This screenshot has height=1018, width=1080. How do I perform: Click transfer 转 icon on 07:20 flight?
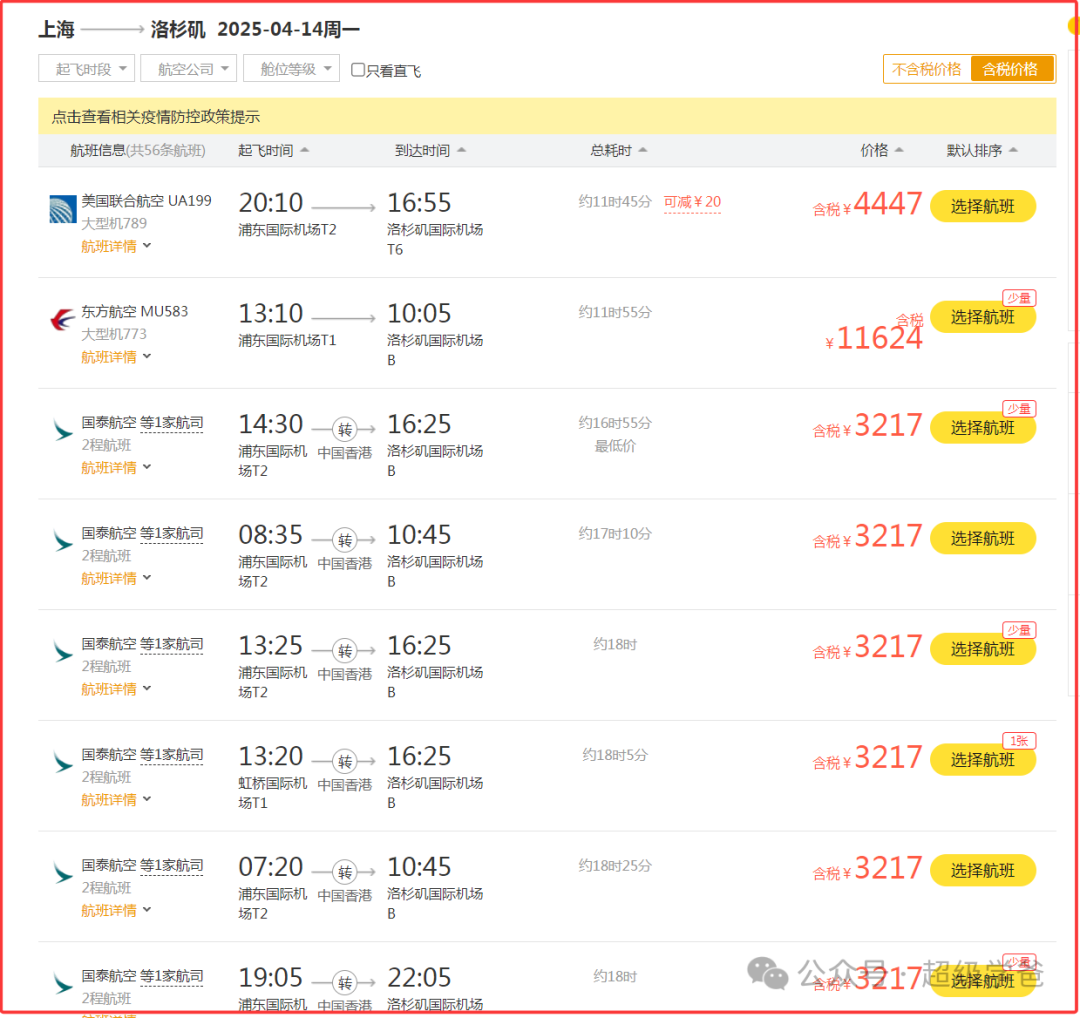(x=344, y=873)
